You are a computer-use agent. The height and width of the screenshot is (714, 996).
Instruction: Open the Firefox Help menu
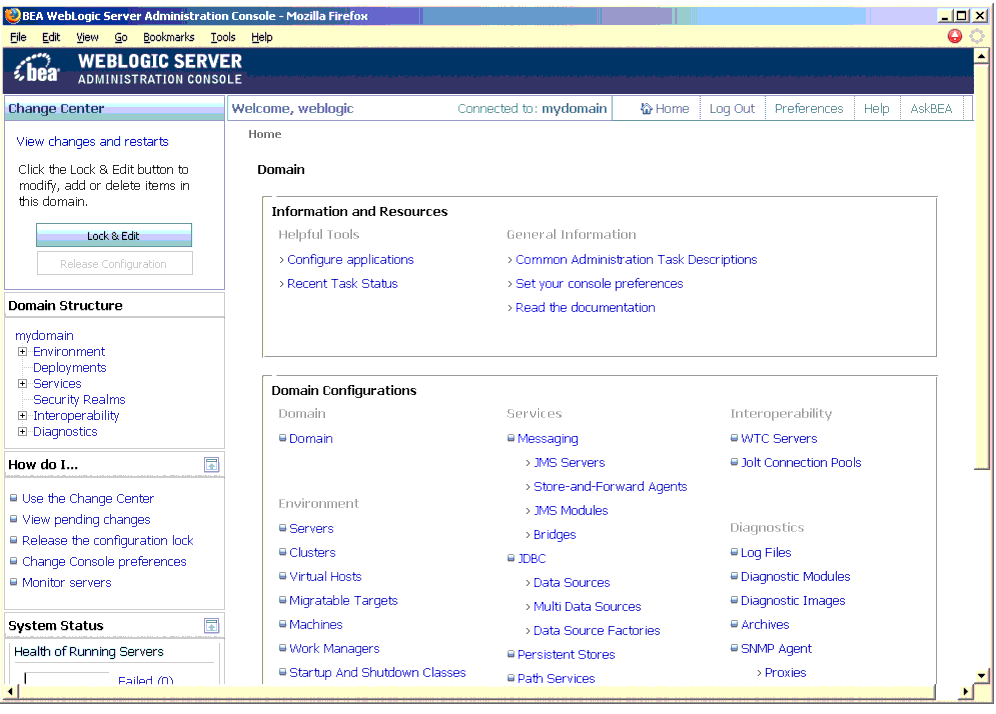[262, 37]
